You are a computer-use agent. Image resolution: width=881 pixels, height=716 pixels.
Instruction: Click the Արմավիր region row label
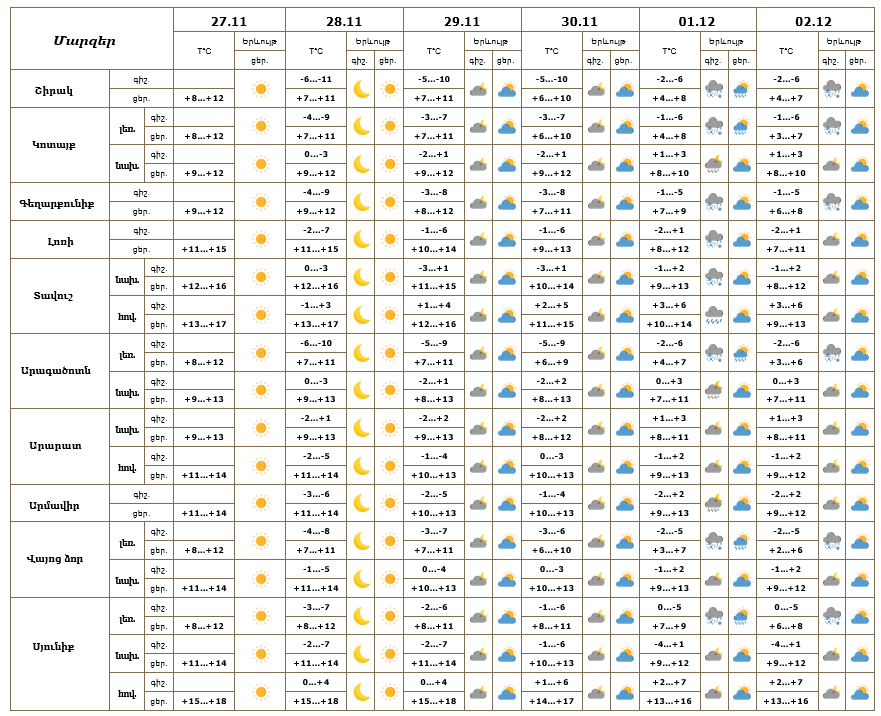pyautogui.click(x=61, y=504)
